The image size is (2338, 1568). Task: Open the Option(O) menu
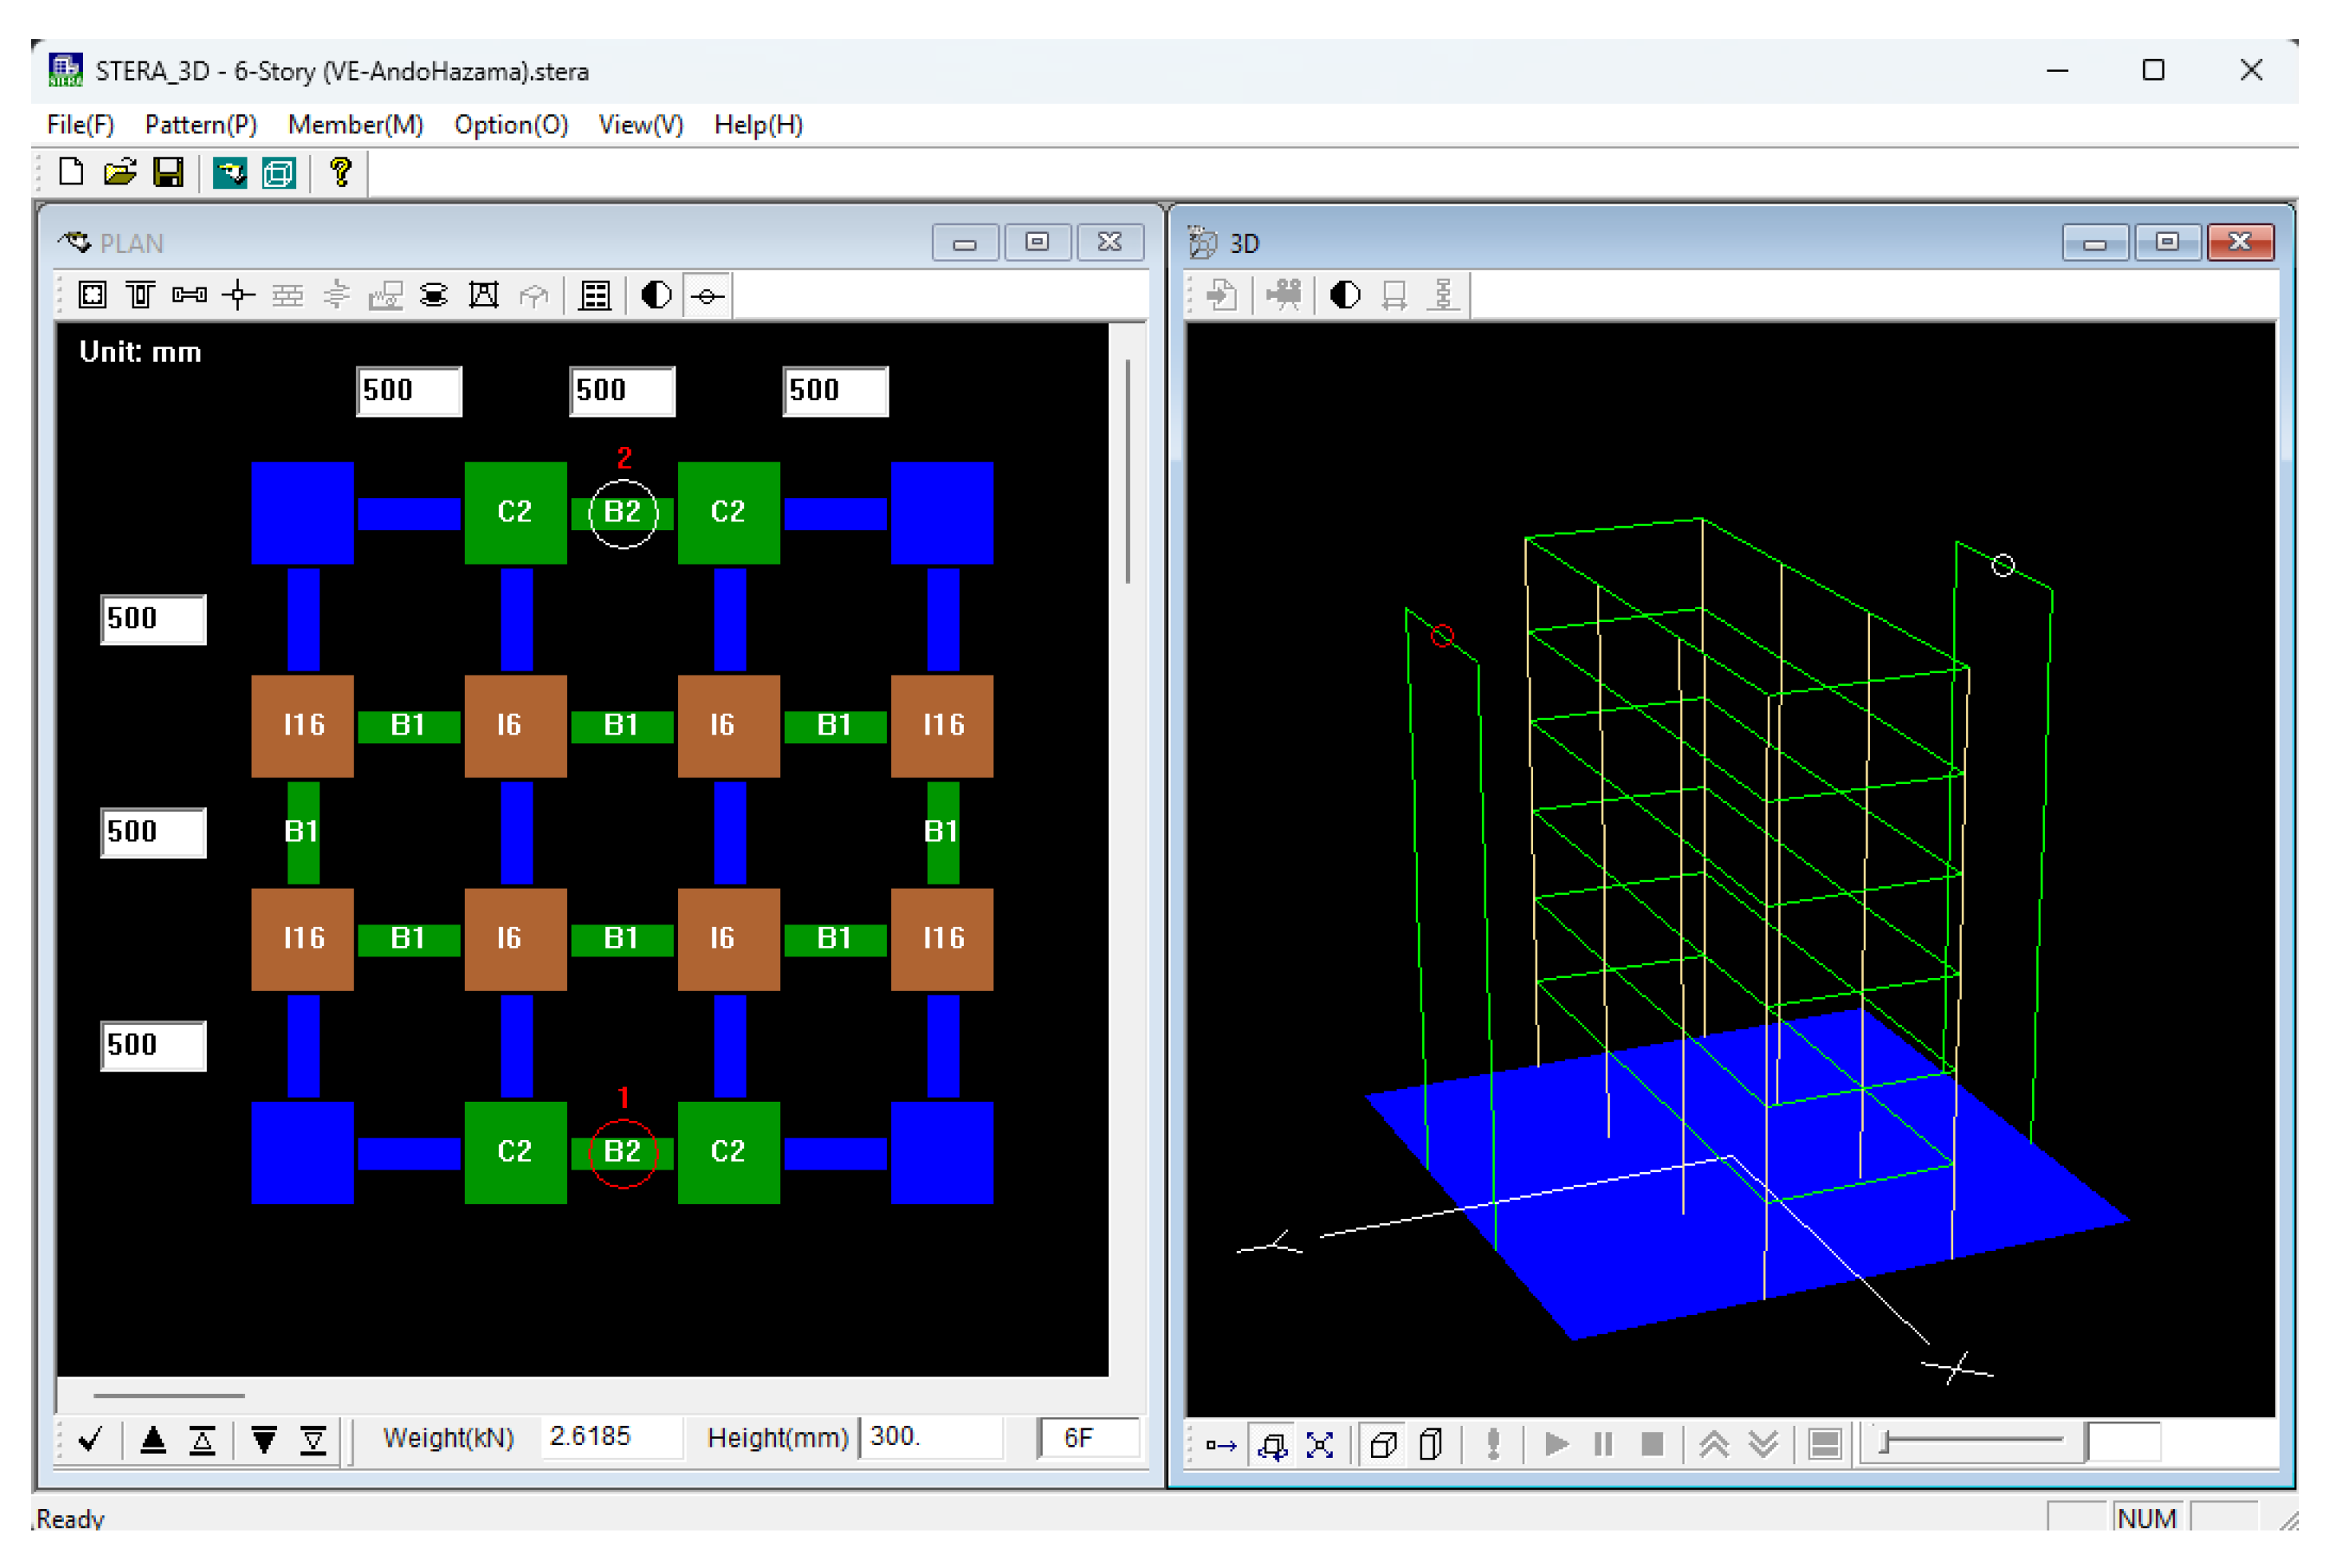512,125
